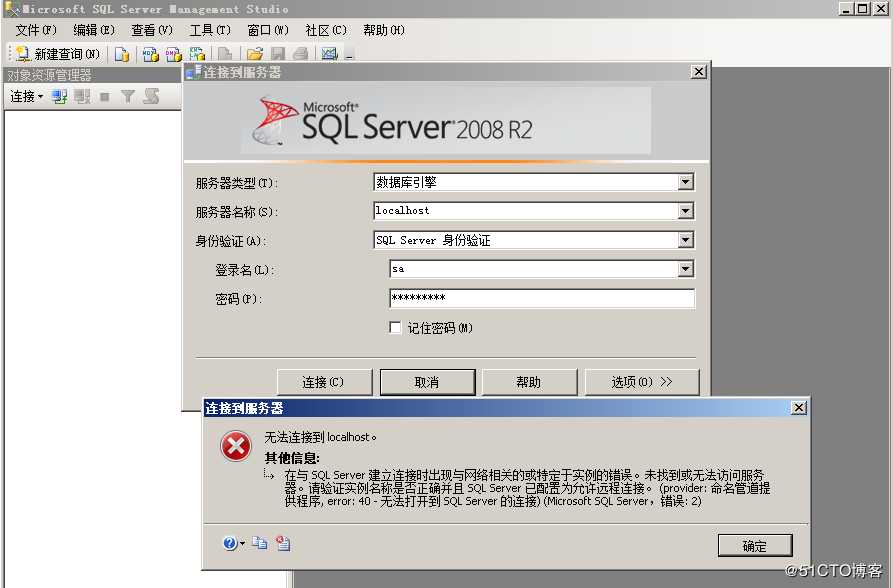Copy error message text via the copy icon

(260, 544)
